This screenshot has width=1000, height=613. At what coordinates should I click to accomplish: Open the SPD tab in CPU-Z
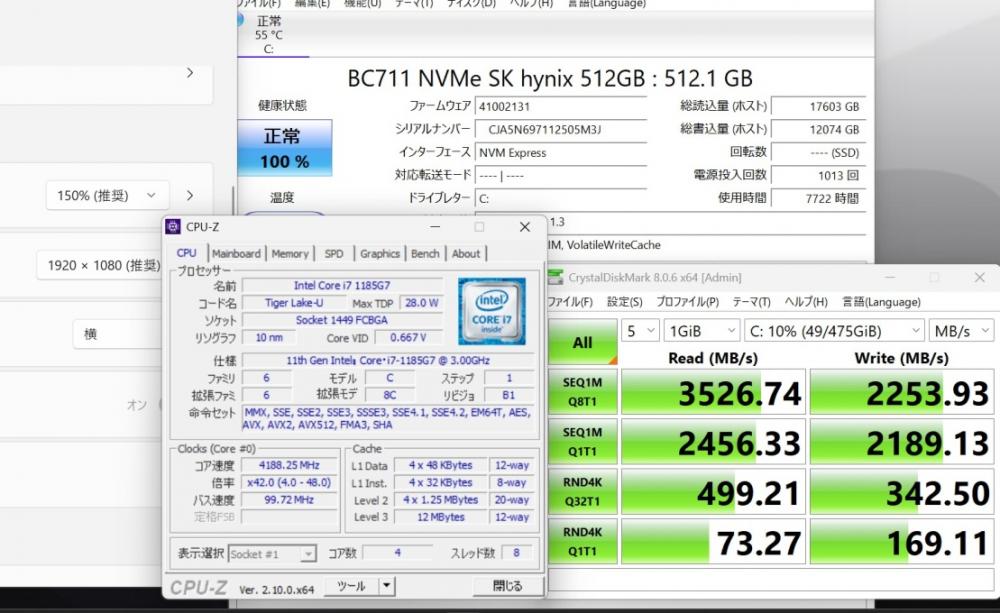tap(334, 253)
